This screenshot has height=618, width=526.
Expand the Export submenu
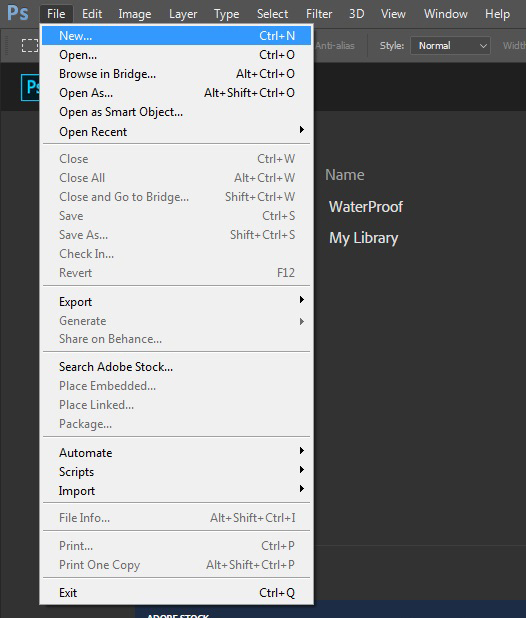177,302
